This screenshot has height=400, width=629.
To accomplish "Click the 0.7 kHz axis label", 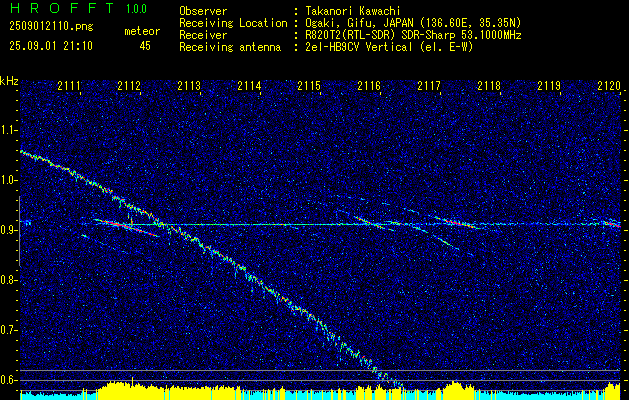I will [x=9, y=330].
